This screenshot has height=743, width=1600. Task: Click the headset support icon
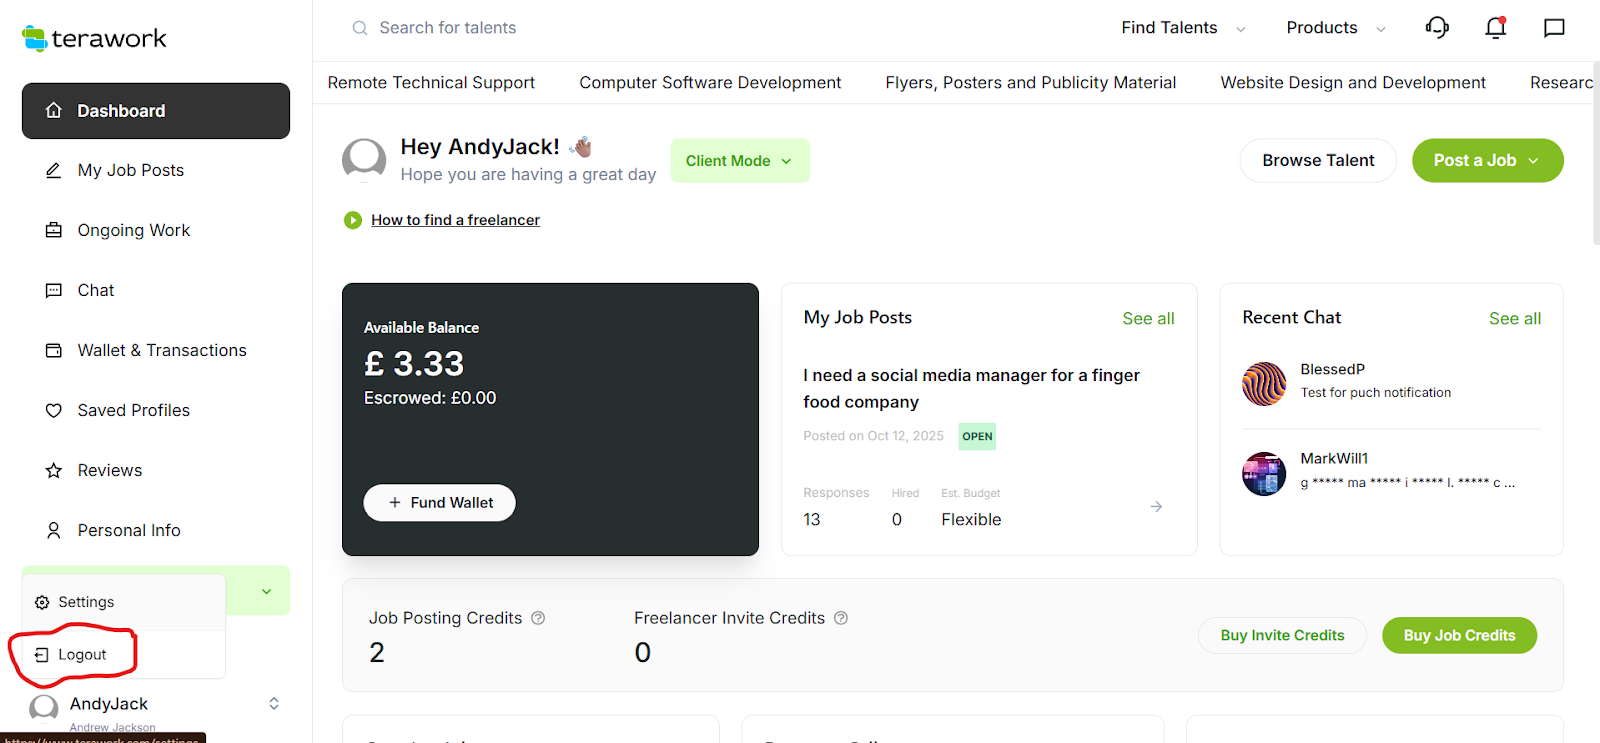(1437, 28)
